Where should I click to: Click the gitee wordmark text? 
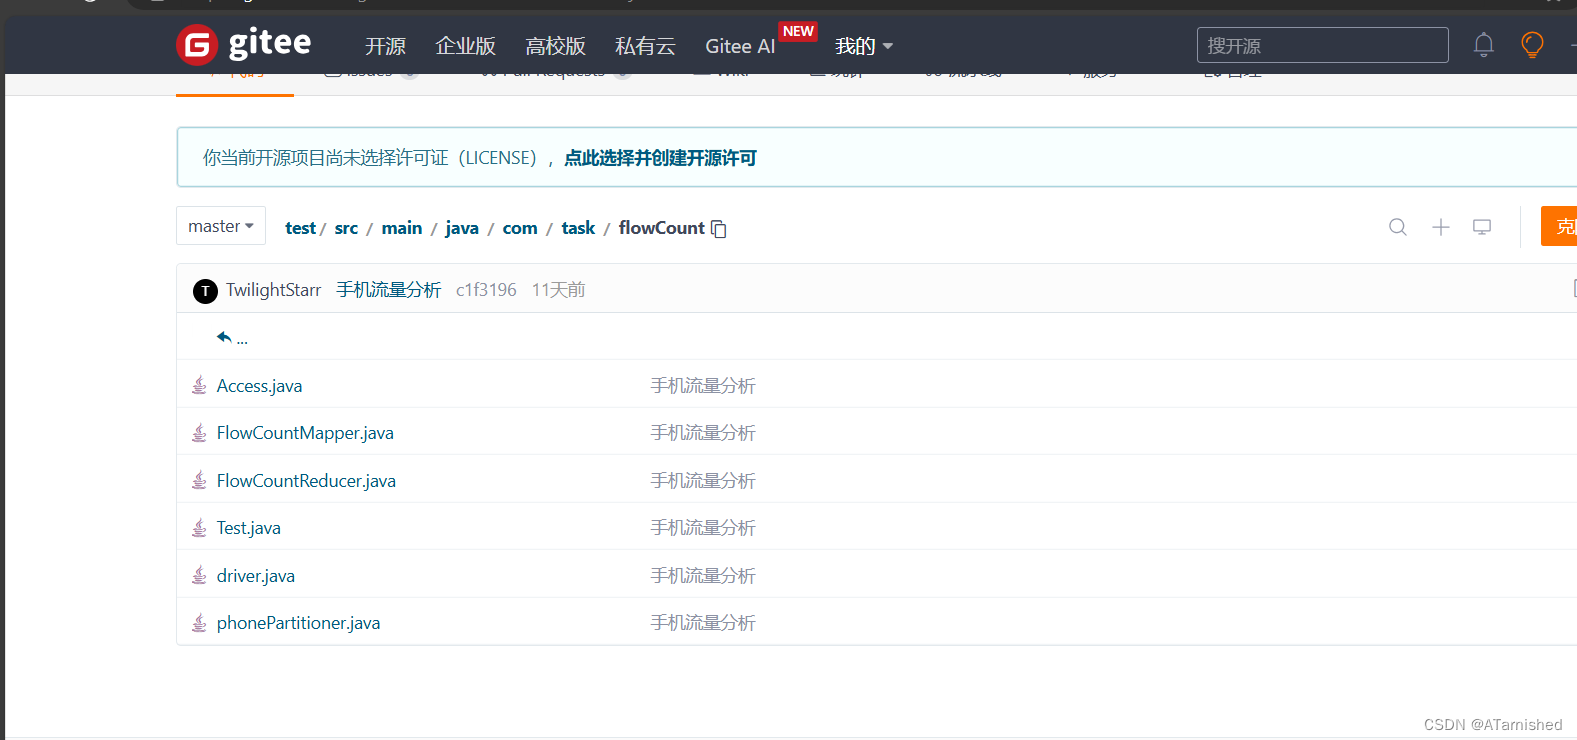(x=270, y=43)
